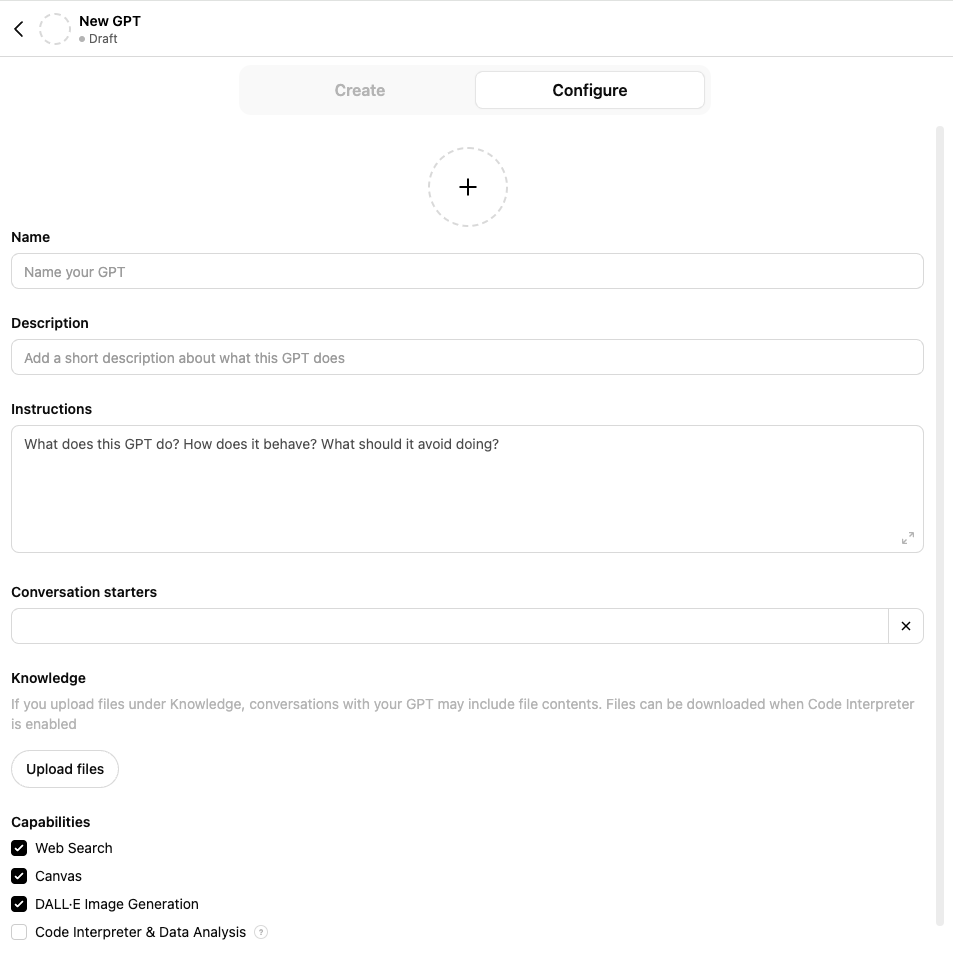Toggle off DALL·E Image Generation
Screen dimensions: 953x964
click(x=18, y=903)
